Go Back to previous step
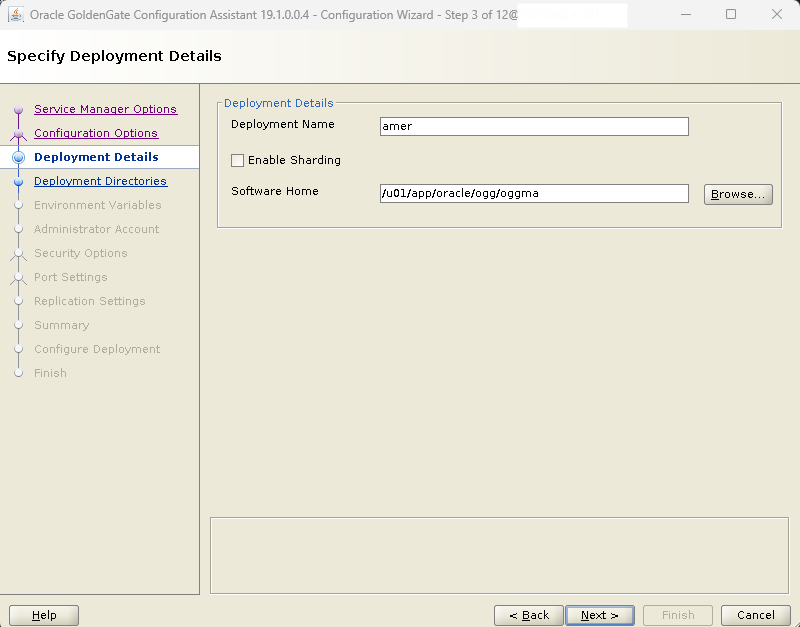Screen dimensions: 800x627 [529, 615]
